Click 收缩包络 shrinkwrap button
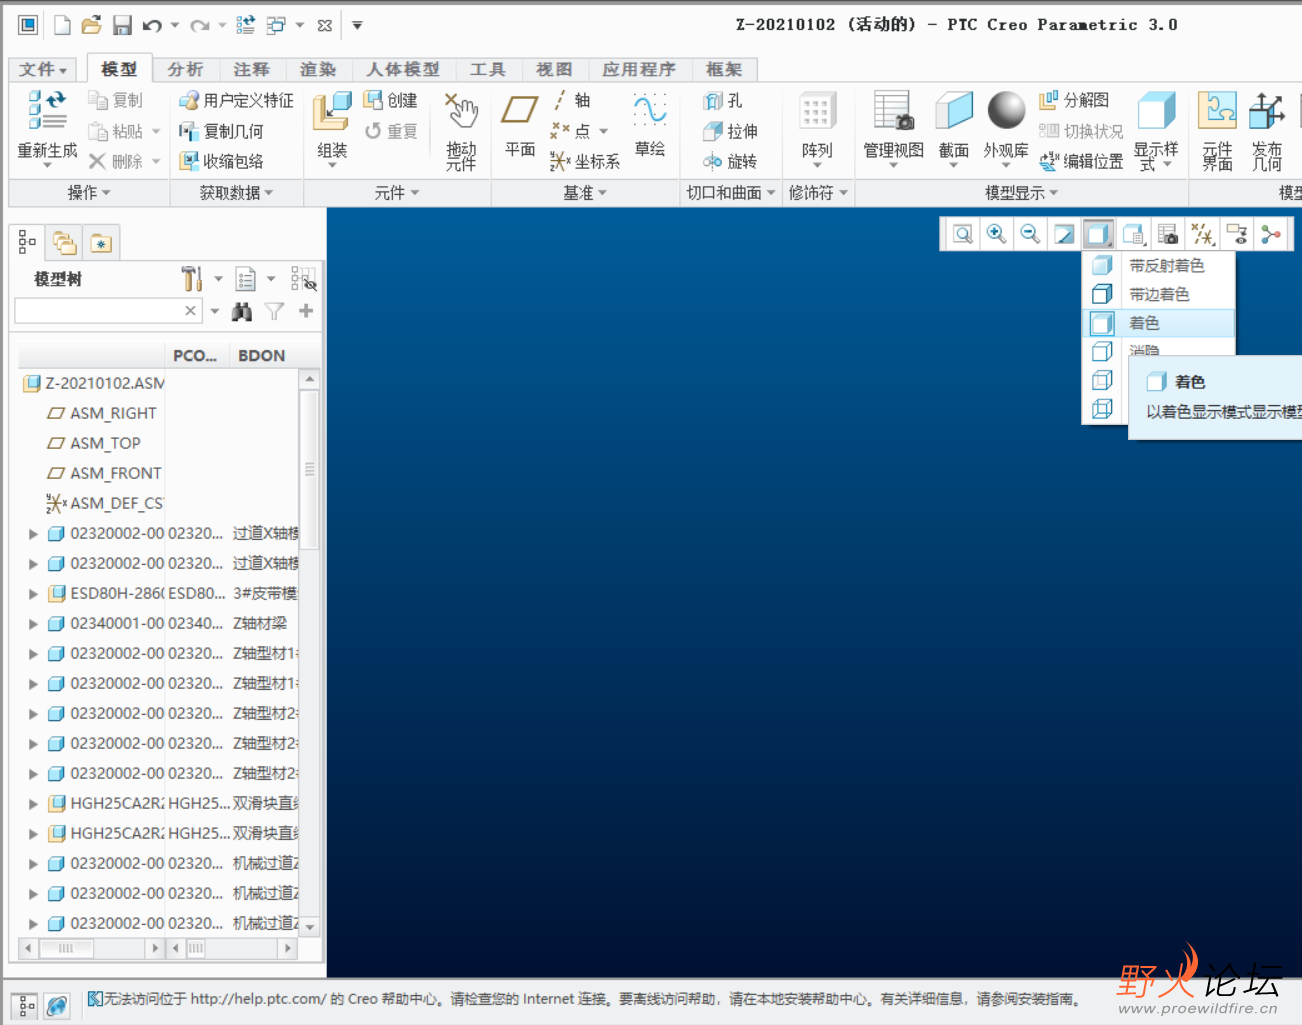The width and height of the screenshot is (1302, 1025). click(x=221, y=161)
